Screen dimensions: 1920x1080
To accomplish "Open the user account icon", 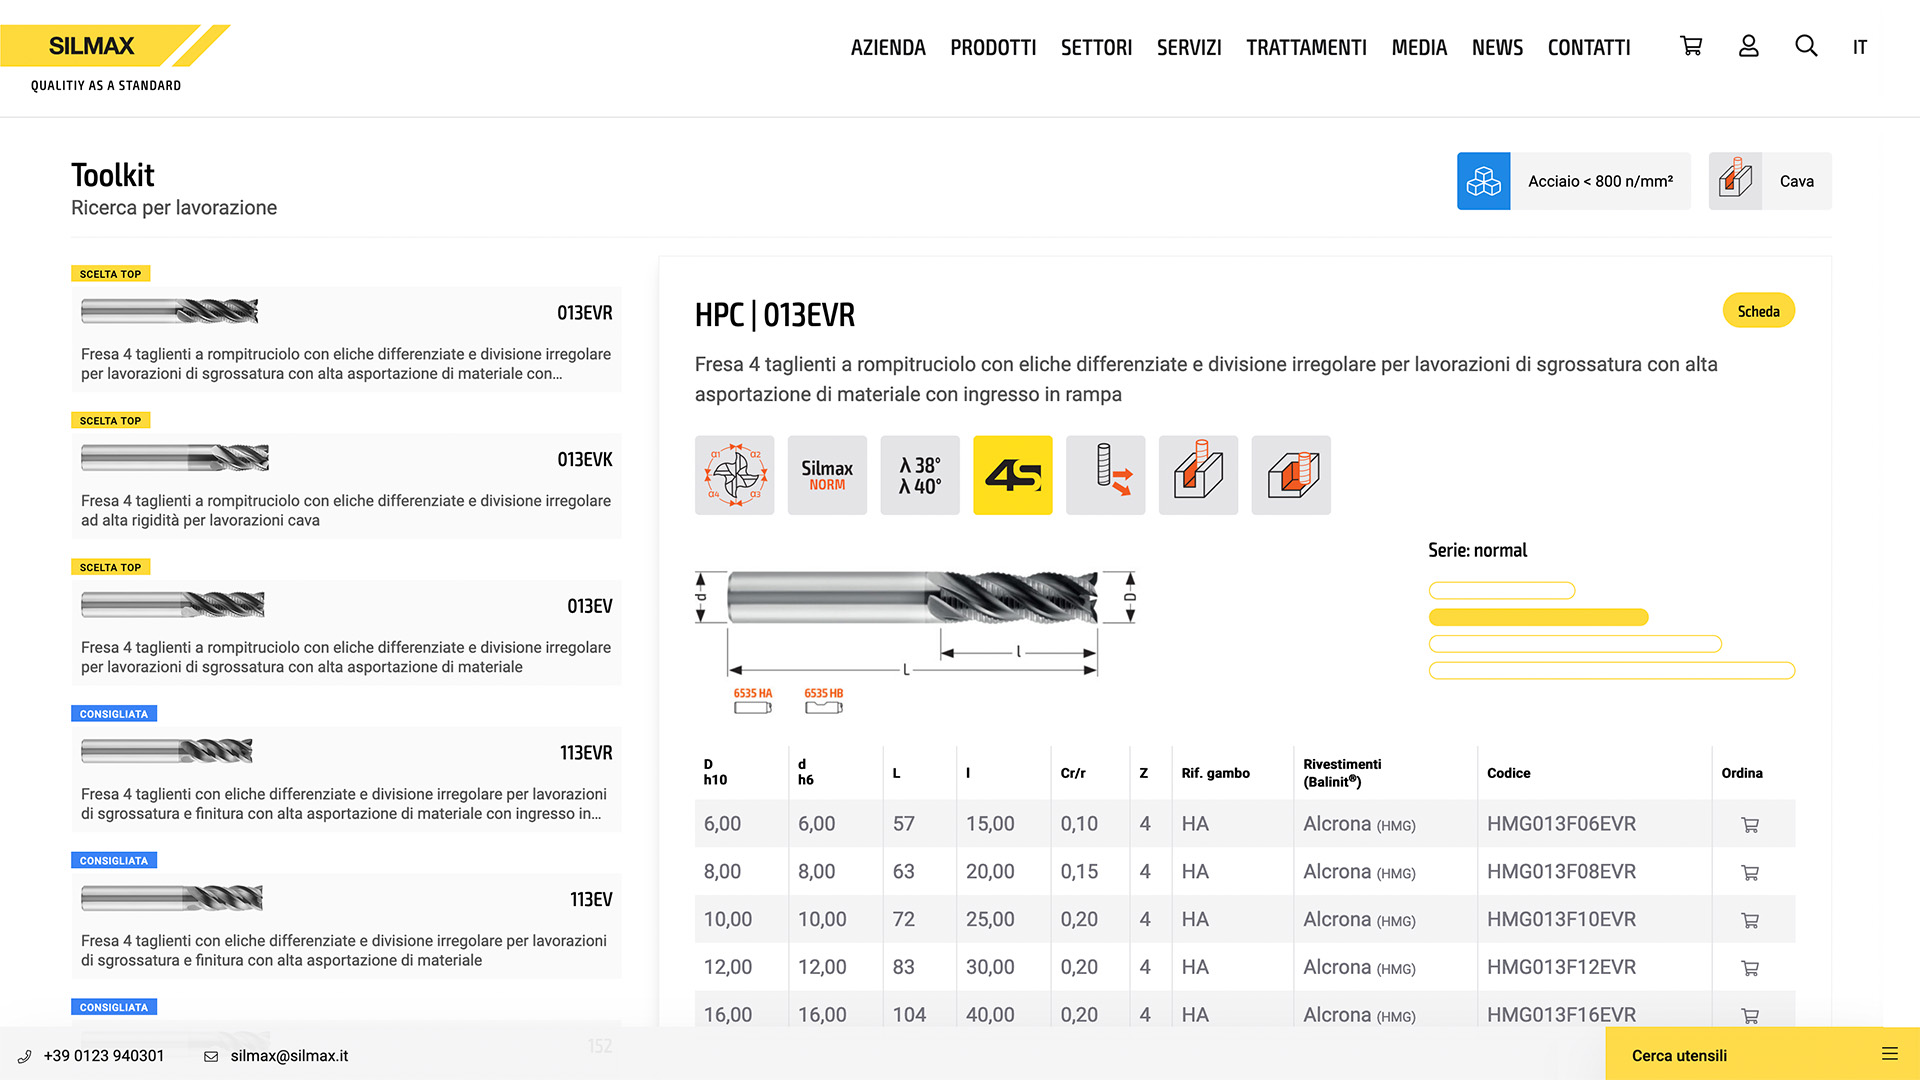I will 1748,46.
